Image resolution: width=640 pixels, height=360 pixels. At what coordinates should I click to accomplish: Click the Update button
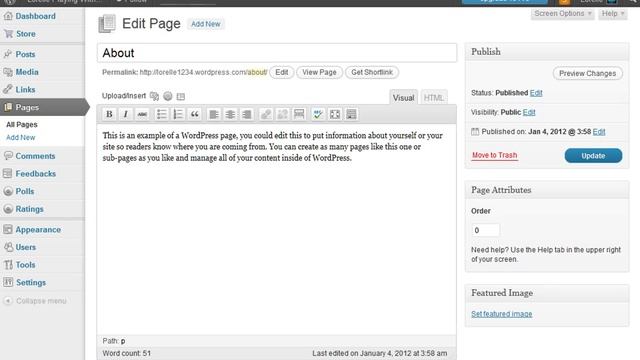593,156
